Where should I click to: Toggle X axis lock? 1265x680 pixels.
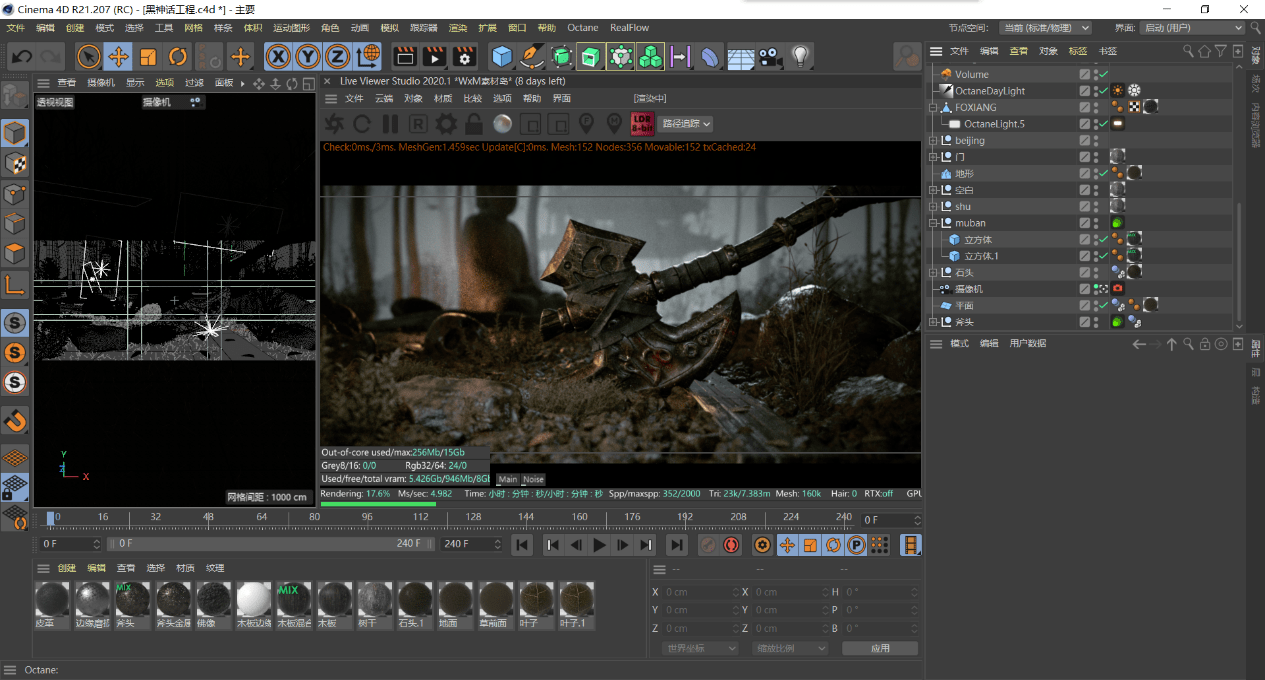click(277, 57)
